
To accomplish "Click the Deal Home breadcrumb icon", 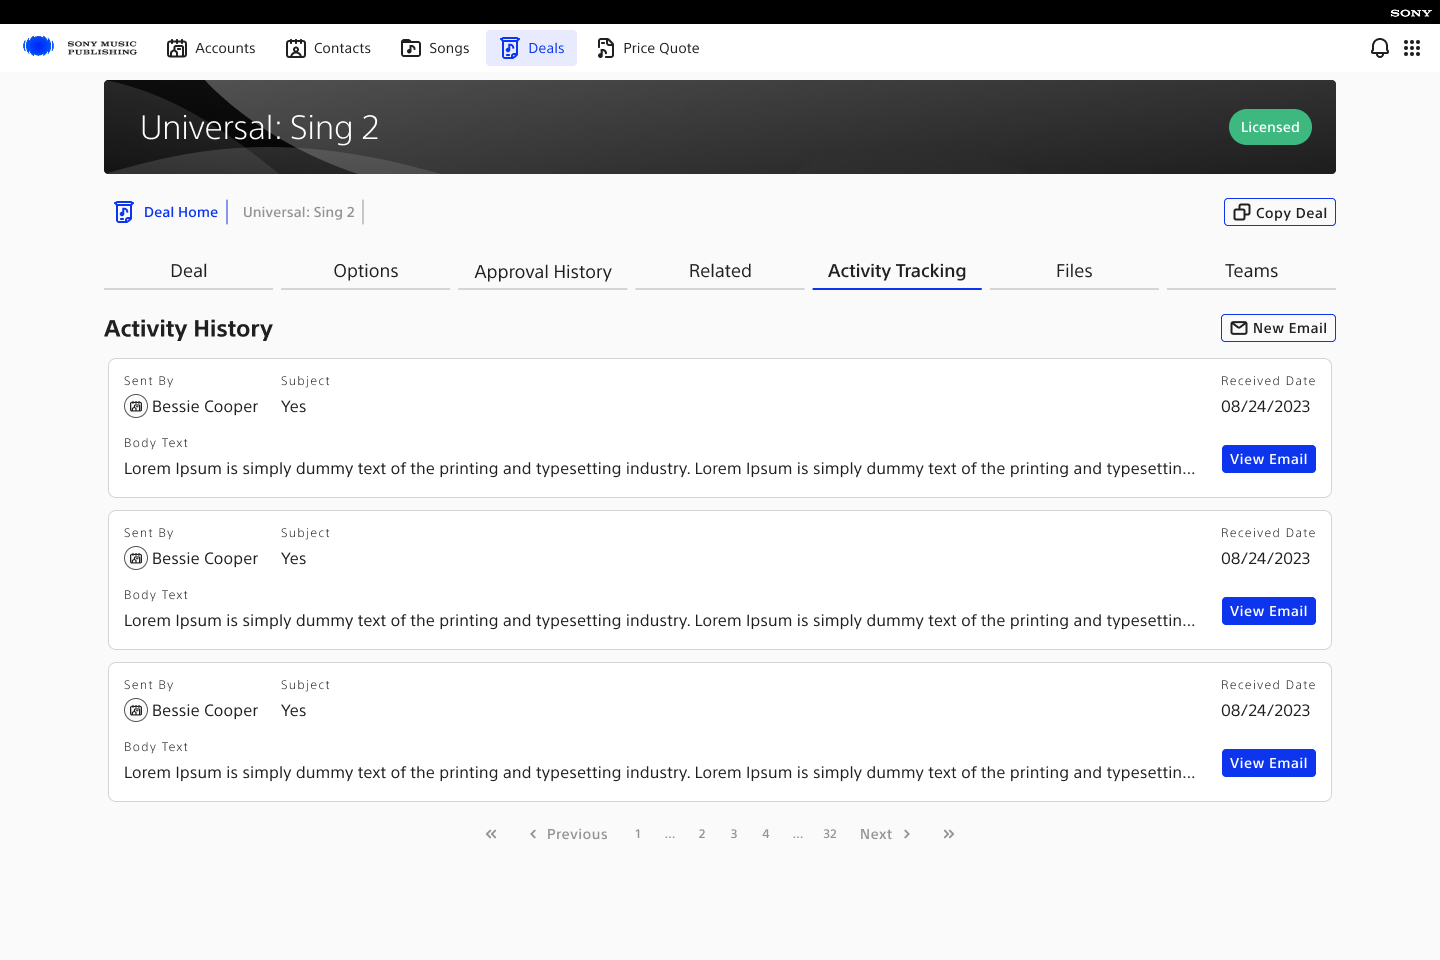I will (124, 212).
